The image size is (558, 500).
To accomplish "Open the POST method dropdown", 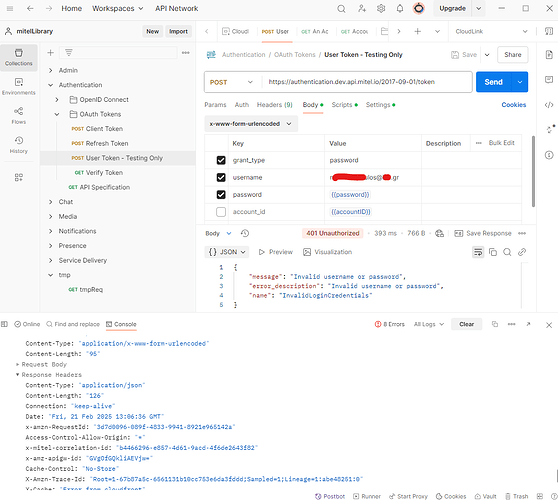I will pyautogui.click(x=232, y=82).
